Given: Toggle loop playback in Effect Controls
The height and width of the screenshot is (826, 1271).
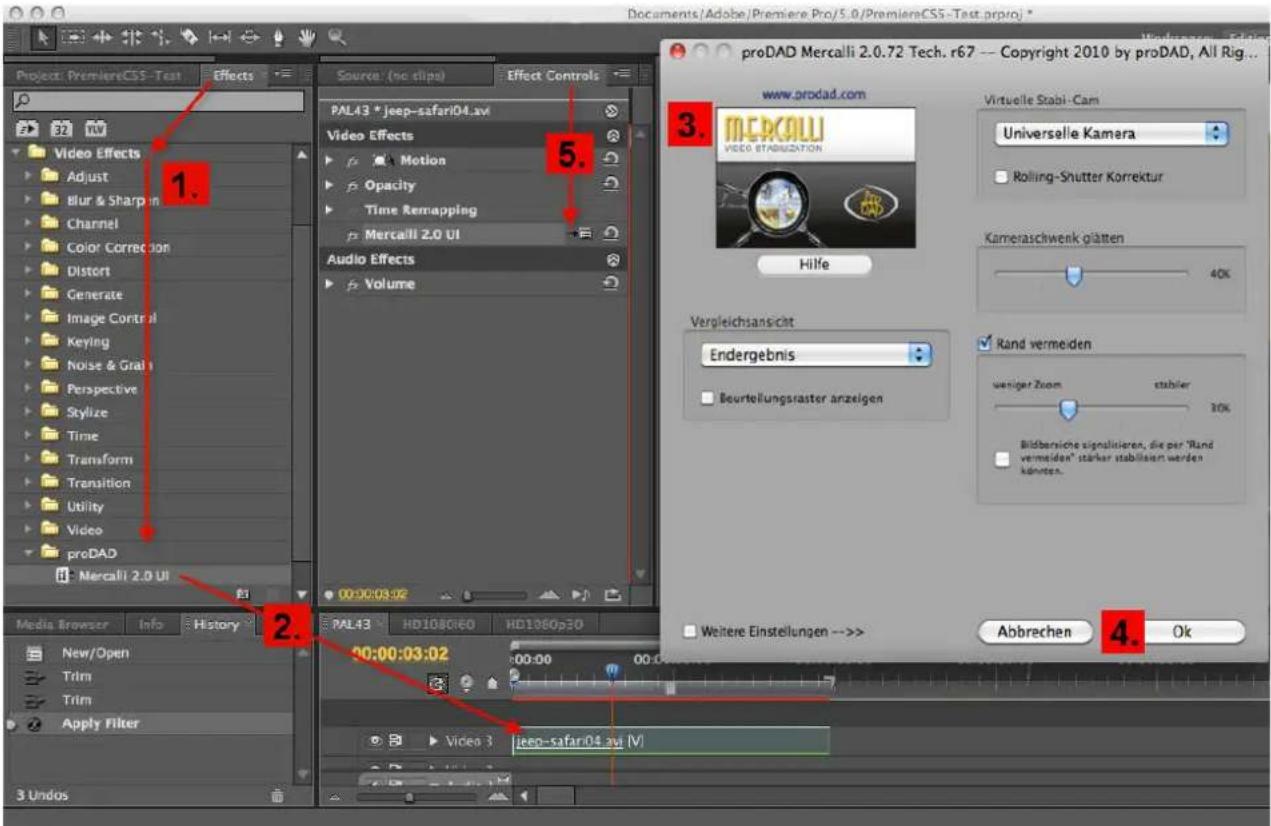Looking at the screenshot, I should (612, 596).
